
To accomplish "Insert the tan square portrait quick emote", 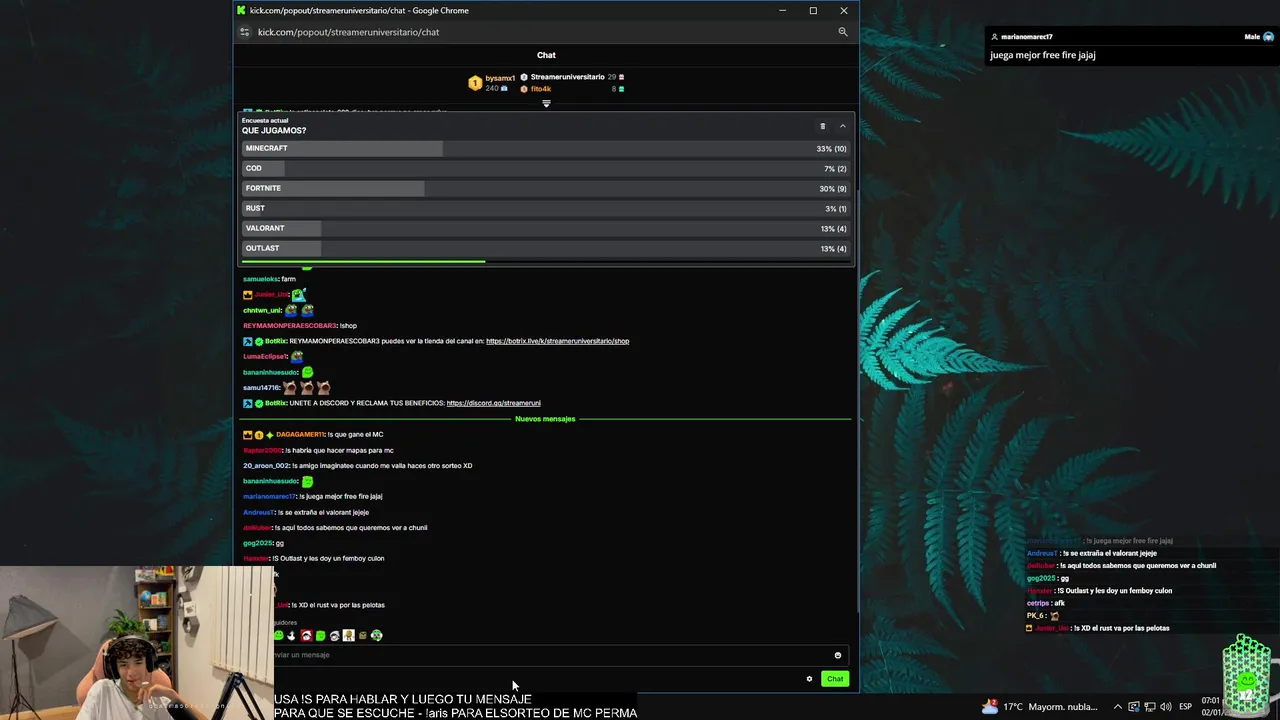I will (x=348, y=635).
